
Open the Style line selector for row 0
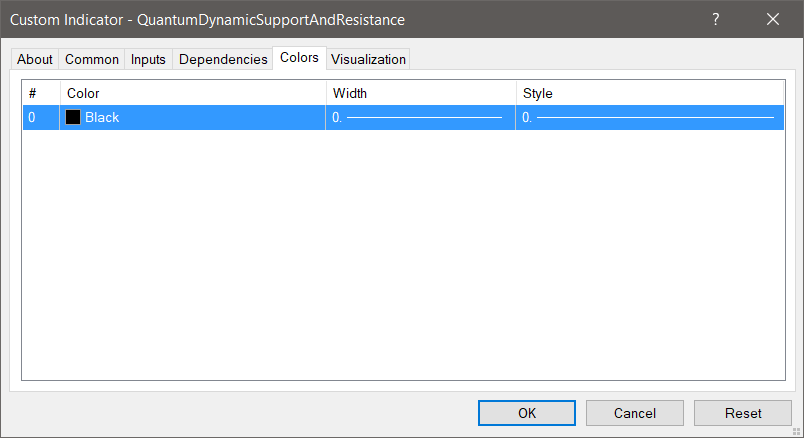point(648,117)
